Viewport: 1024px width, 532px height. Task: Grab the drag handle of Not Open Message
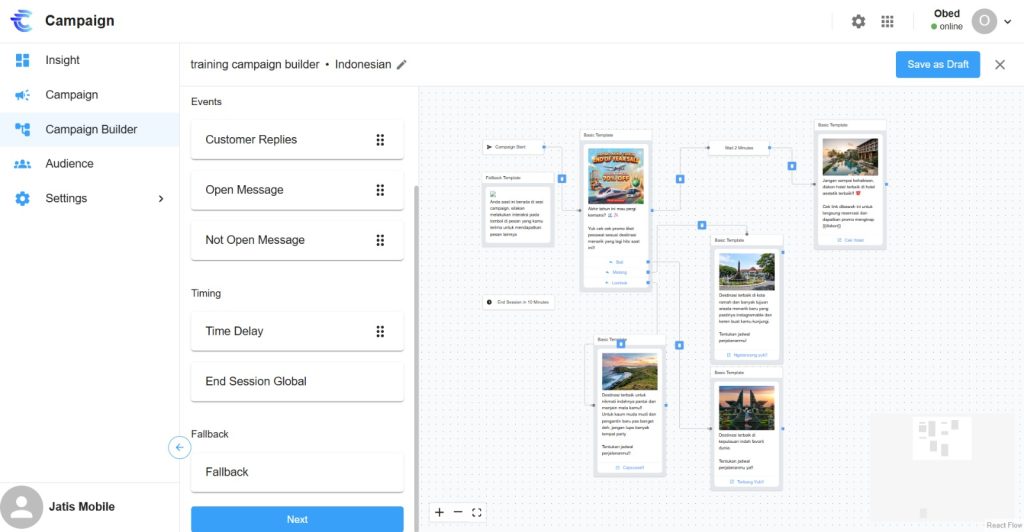(x=380, y=240)
